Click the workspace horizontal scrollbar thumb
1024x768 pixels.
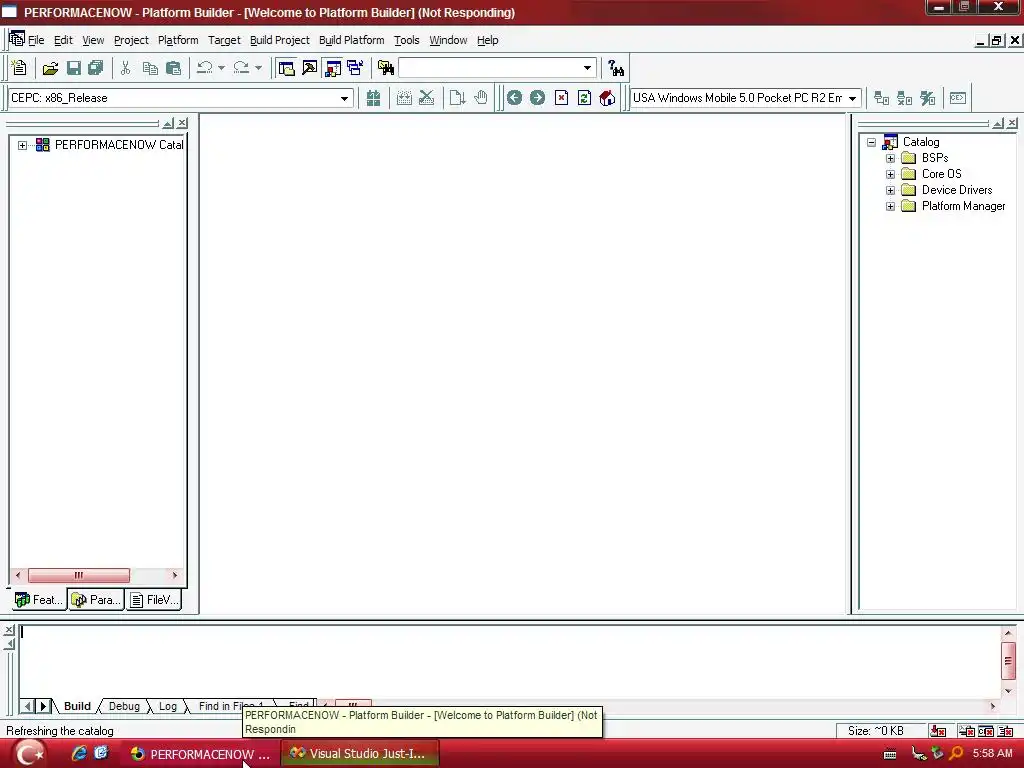79,575
